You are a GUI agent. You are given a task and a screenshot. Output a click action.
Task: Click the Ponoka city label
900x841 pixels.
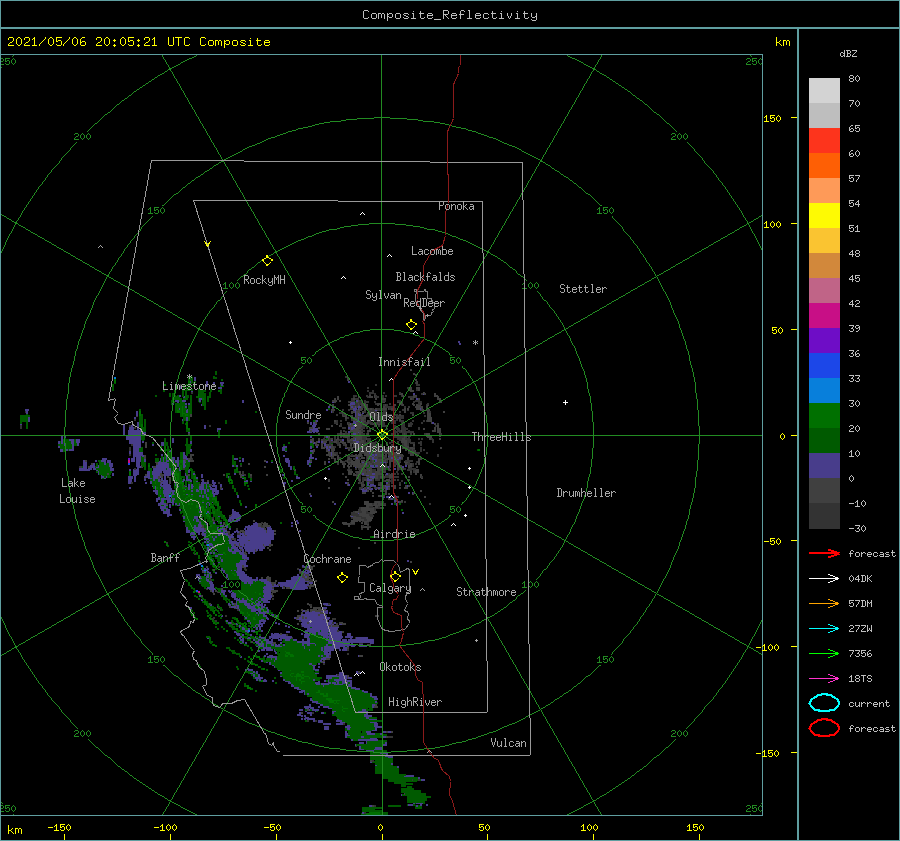pos(456,206)
